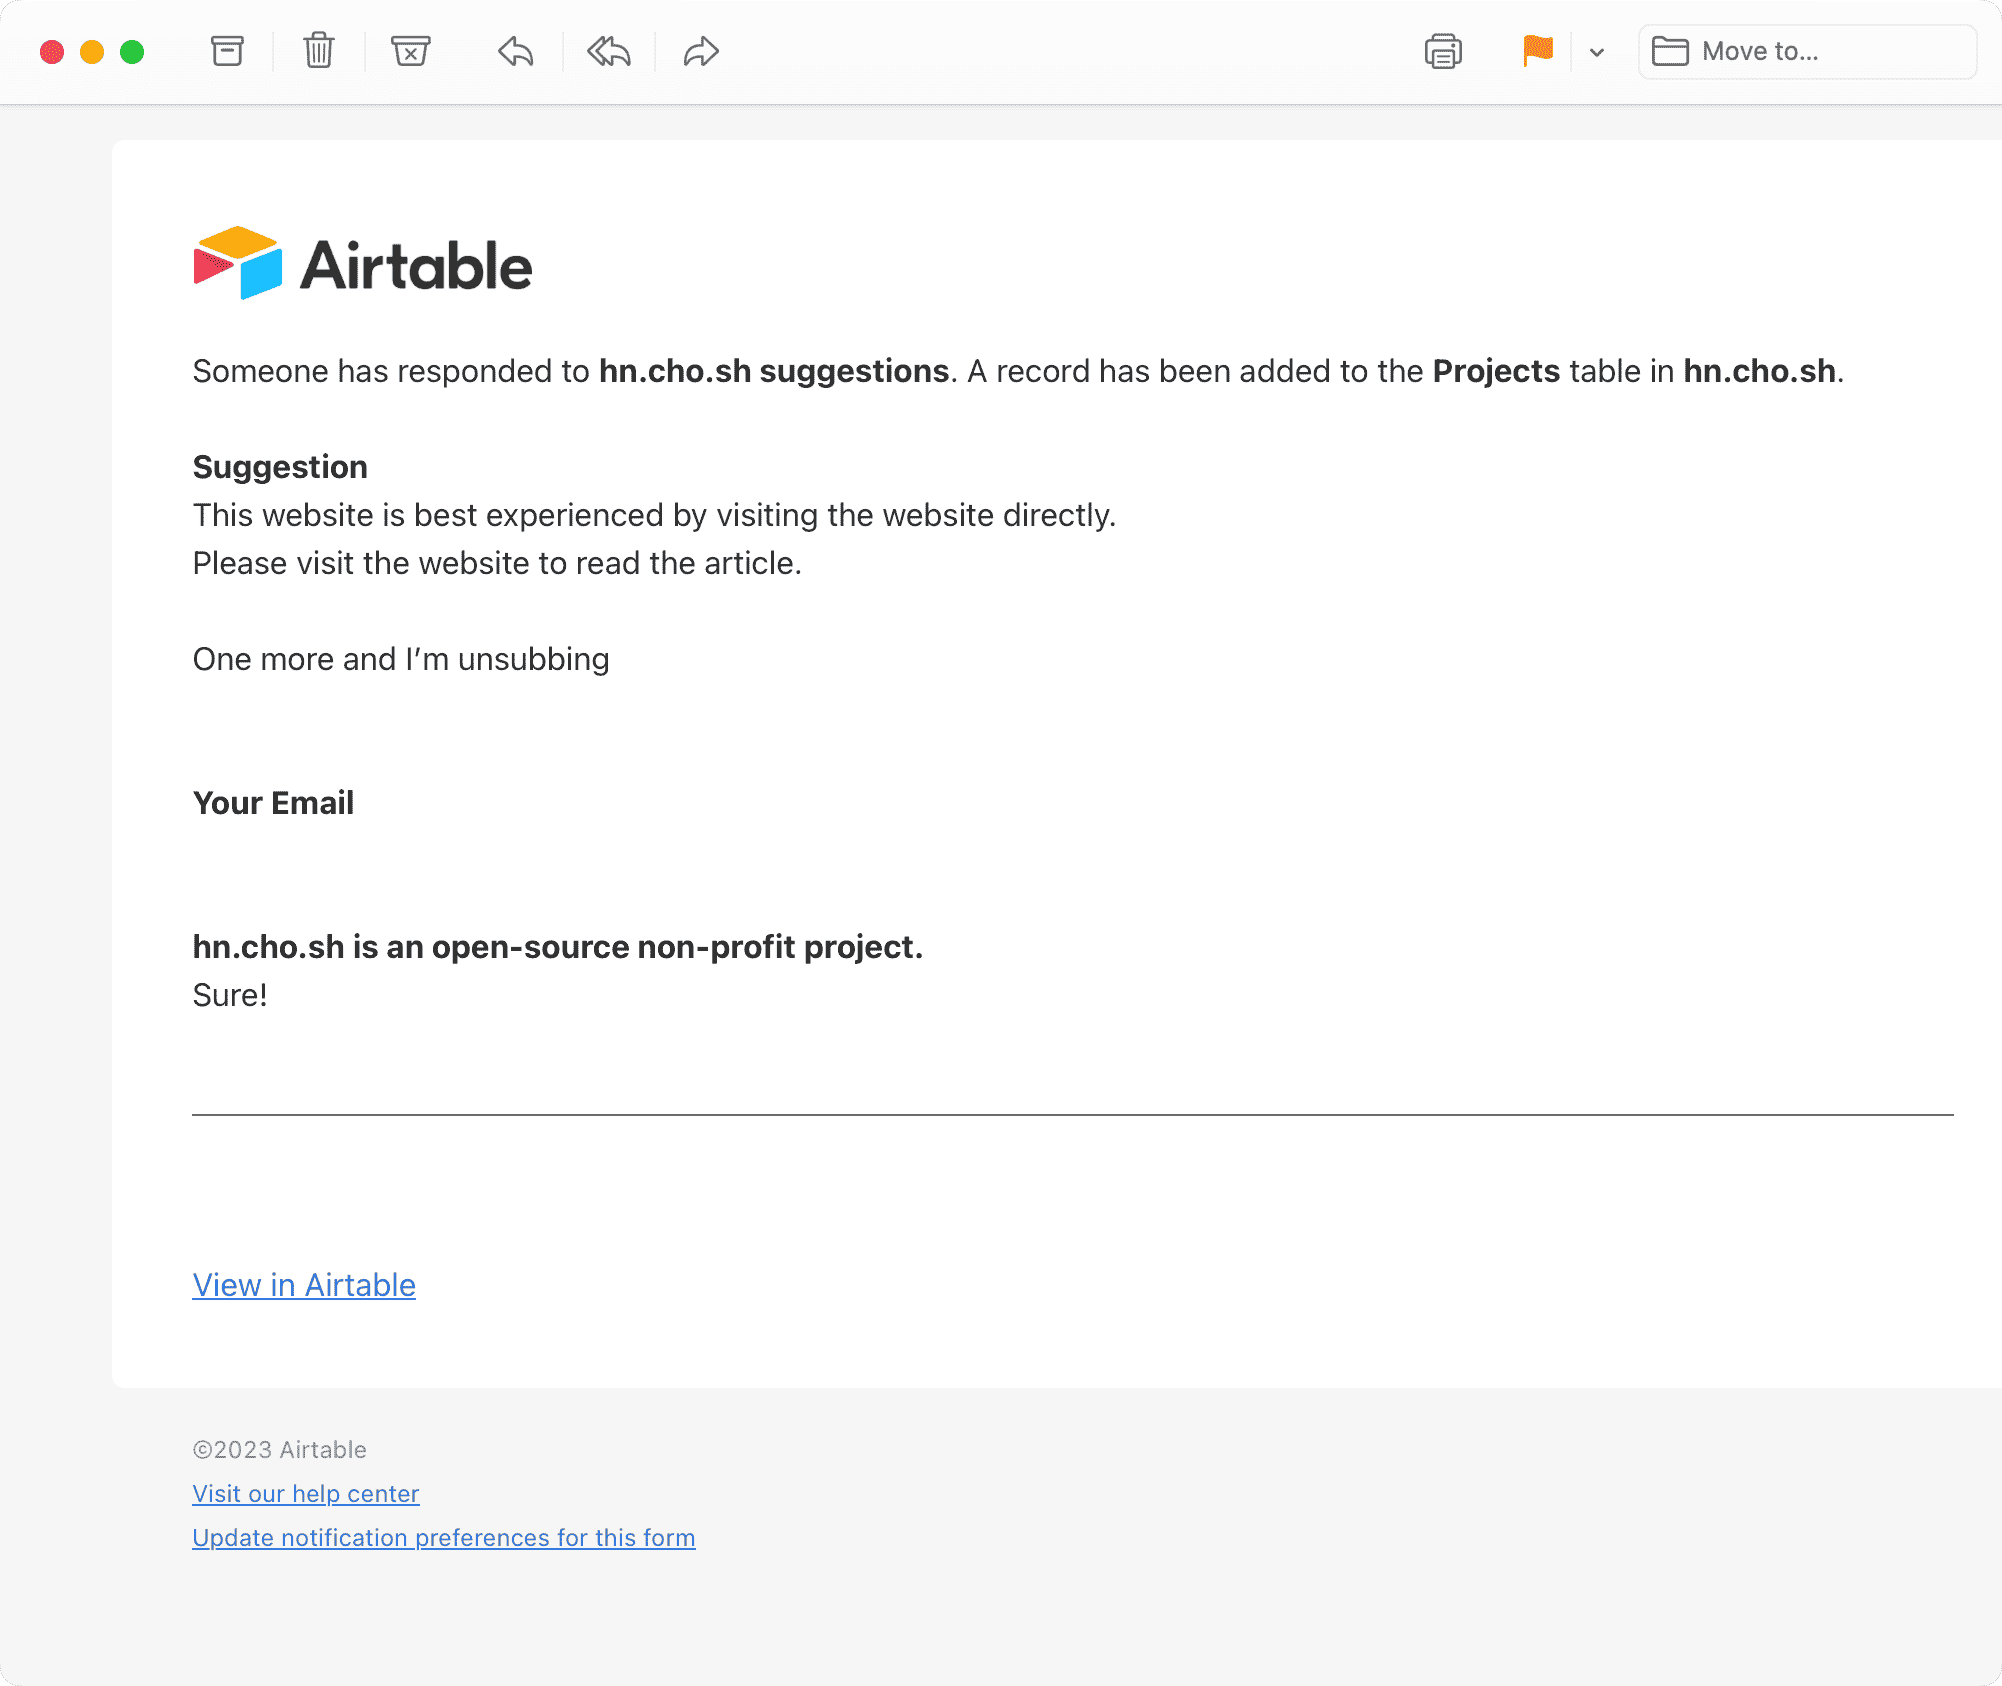Screen dimensions: 2002x1686
Task: Close the mail window red button
Action: click(x=52, y=52)
